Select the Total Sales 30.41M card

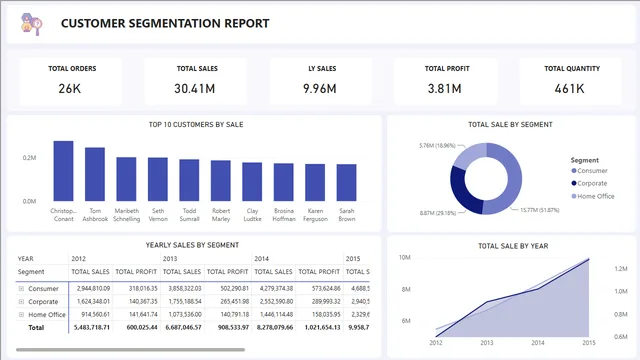(196, 81)
